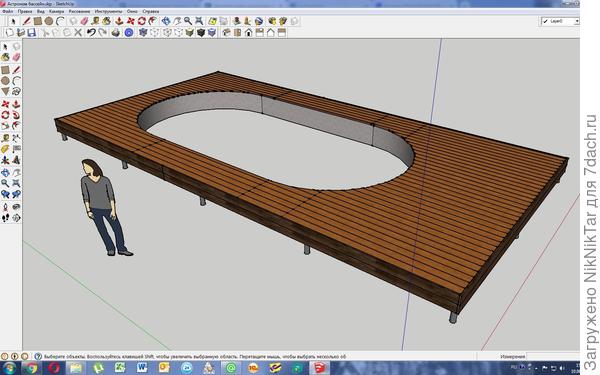The width and height of the screenshot is (600, 375).
Task: Click the Redo arrow icon
Action: pos(102,33)
